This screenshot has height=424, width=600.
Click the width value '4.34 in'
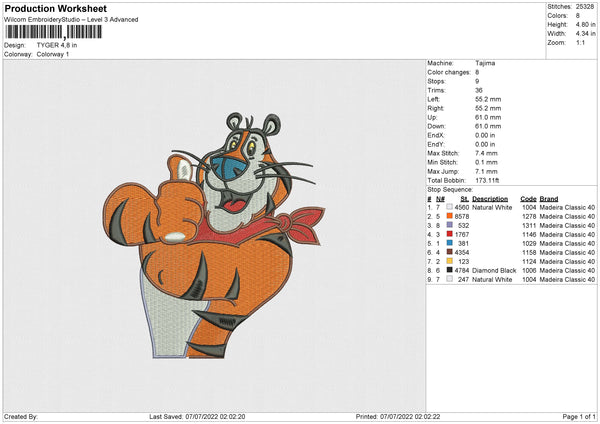585,34
